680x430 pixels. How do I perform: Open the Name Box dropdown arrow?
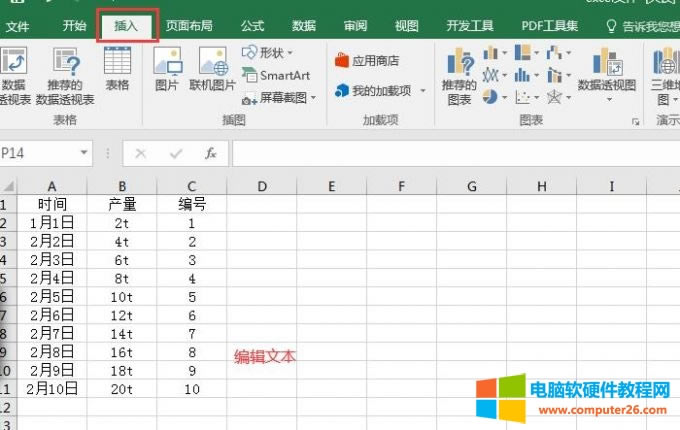tap(84, 153)
